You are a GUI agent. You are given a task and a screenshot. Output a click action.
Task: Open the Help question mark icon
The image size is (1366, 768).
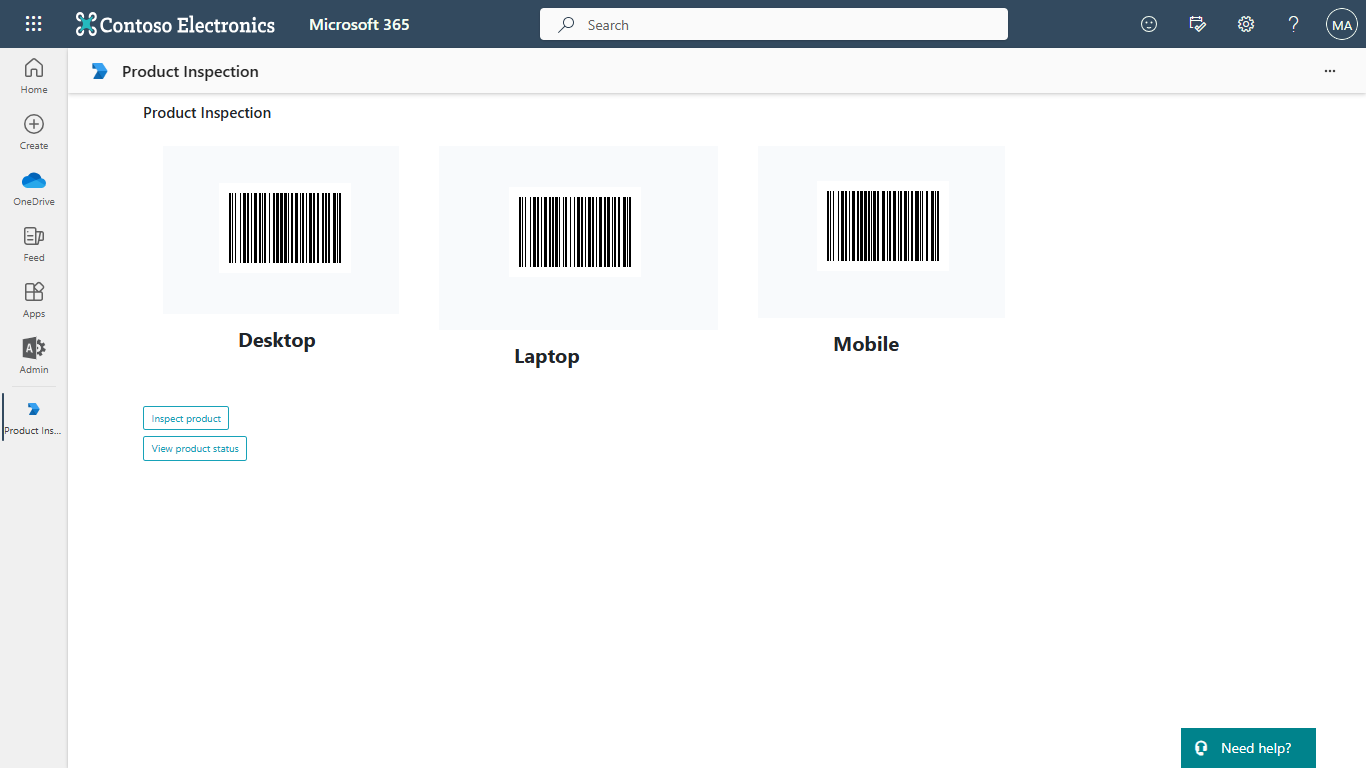point(1293,24)
